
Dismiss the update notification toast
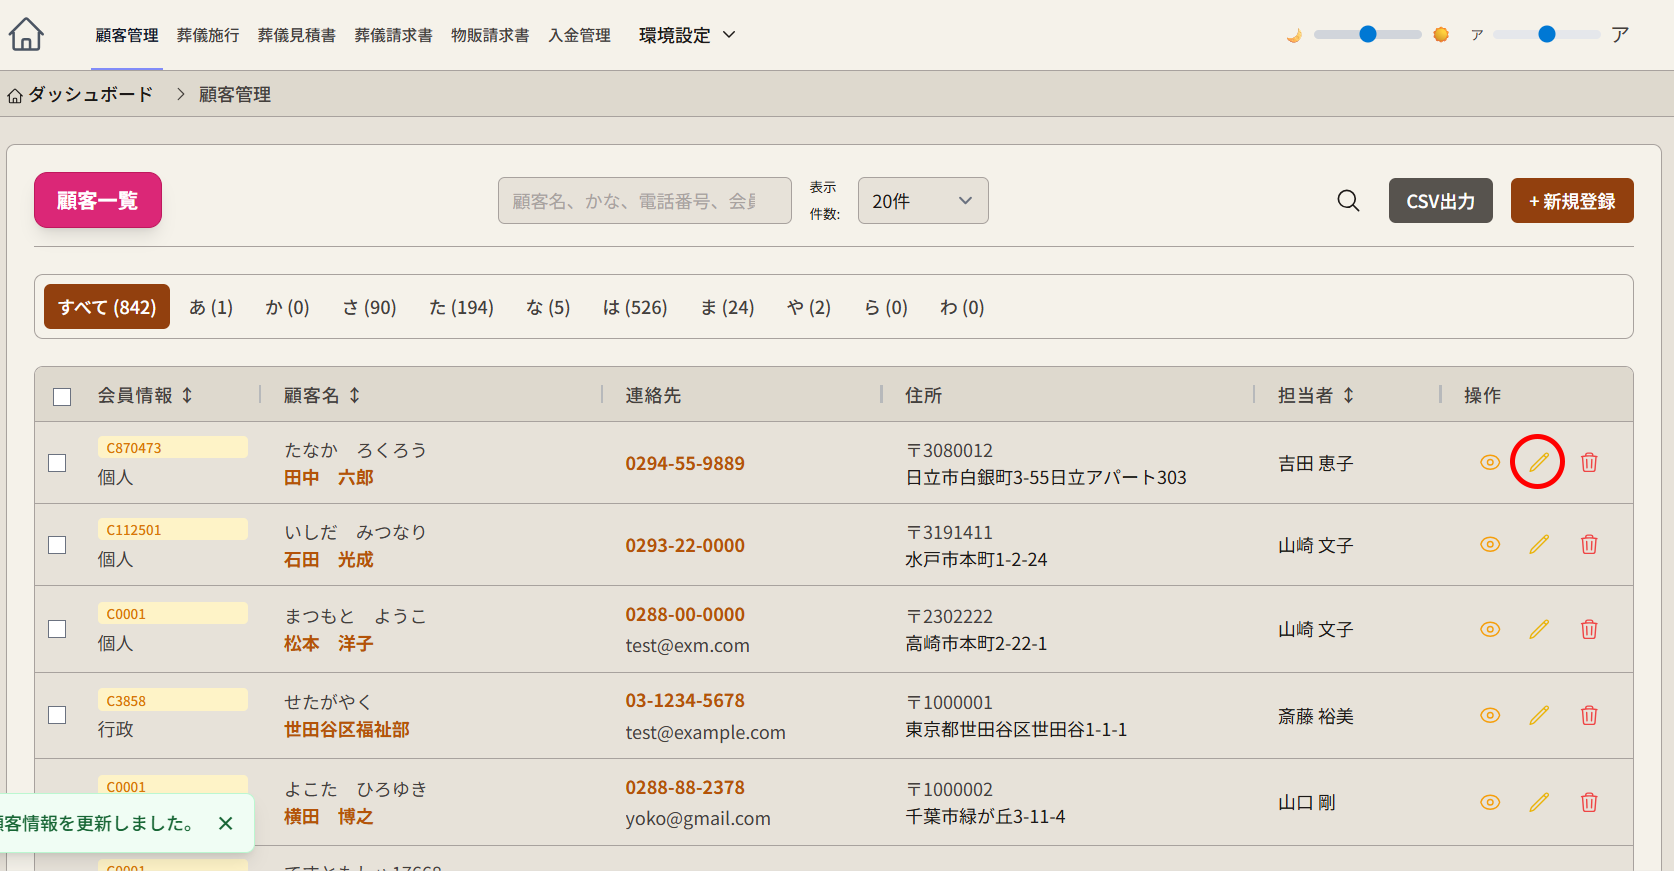(225, 823)
